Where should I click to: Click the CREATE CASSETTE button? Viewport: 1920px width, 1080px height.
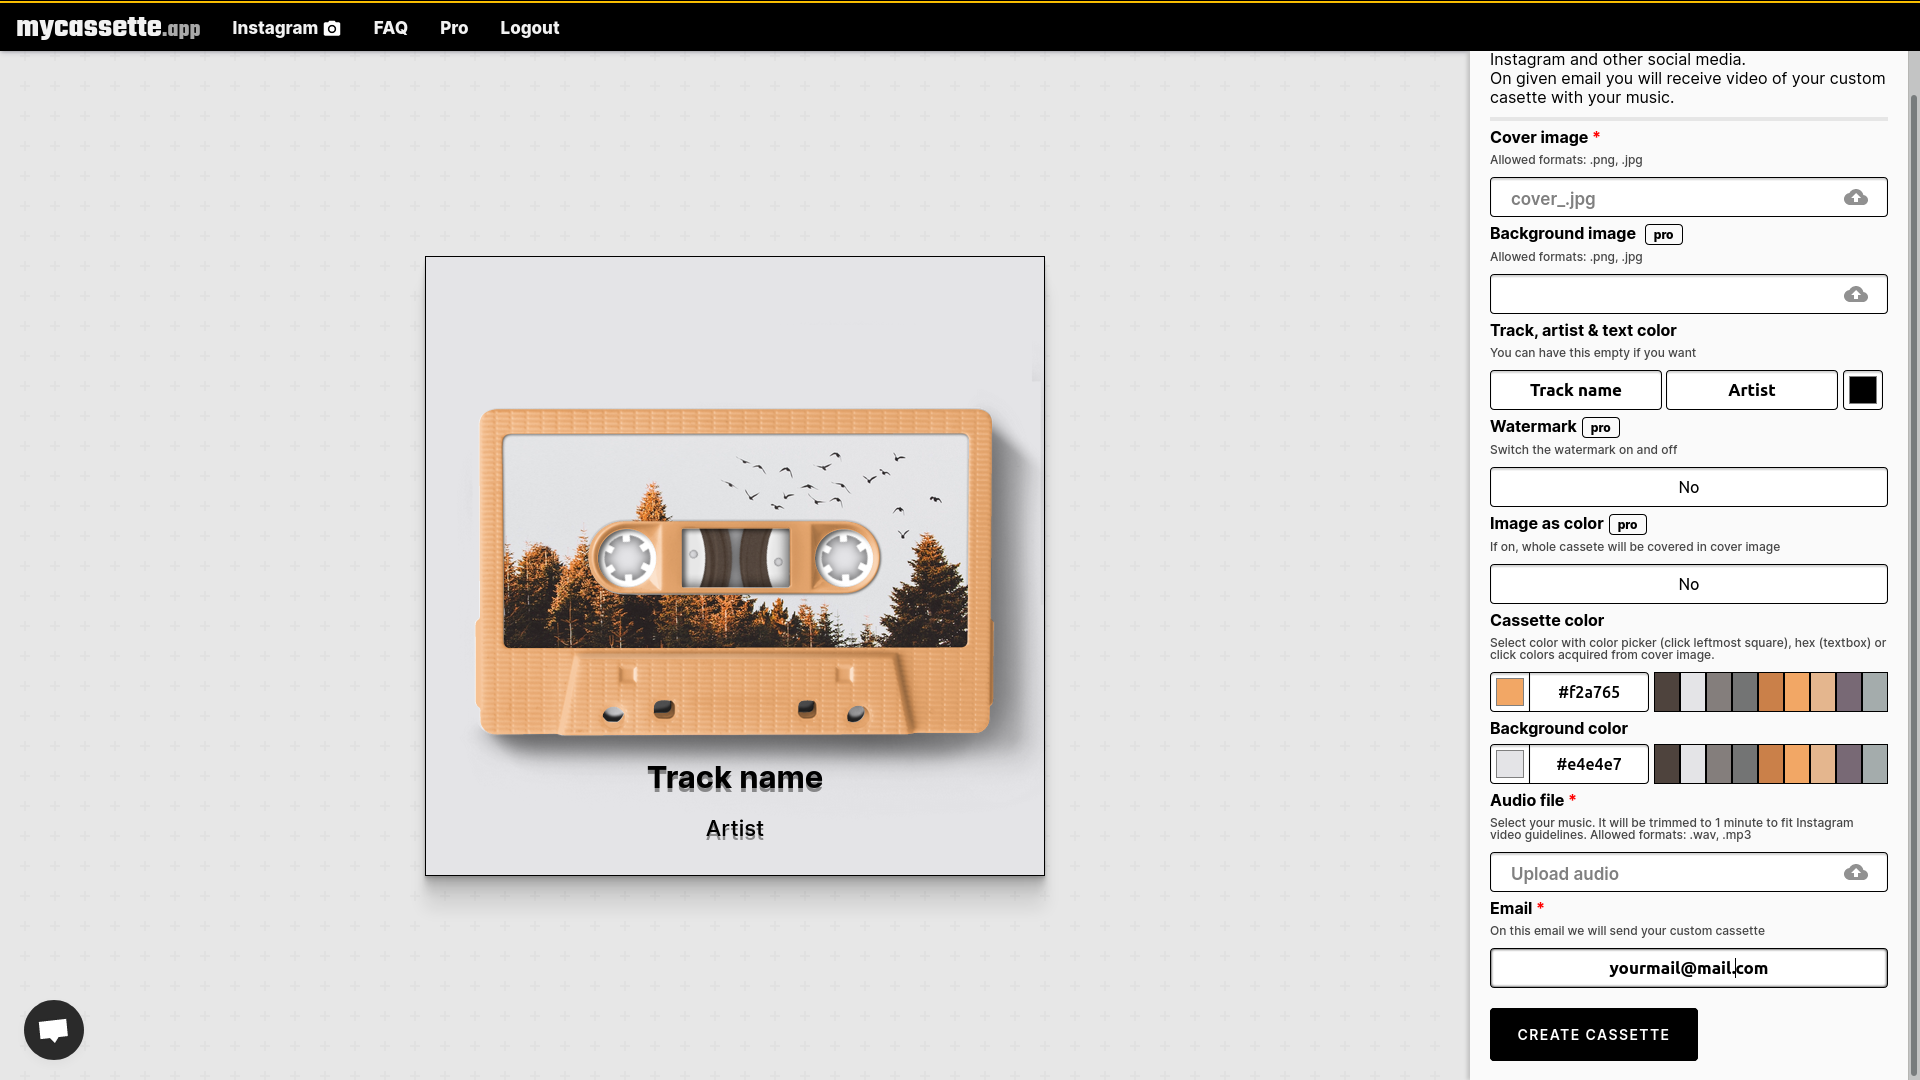pyautogui.click(x=1593, y=1034)
